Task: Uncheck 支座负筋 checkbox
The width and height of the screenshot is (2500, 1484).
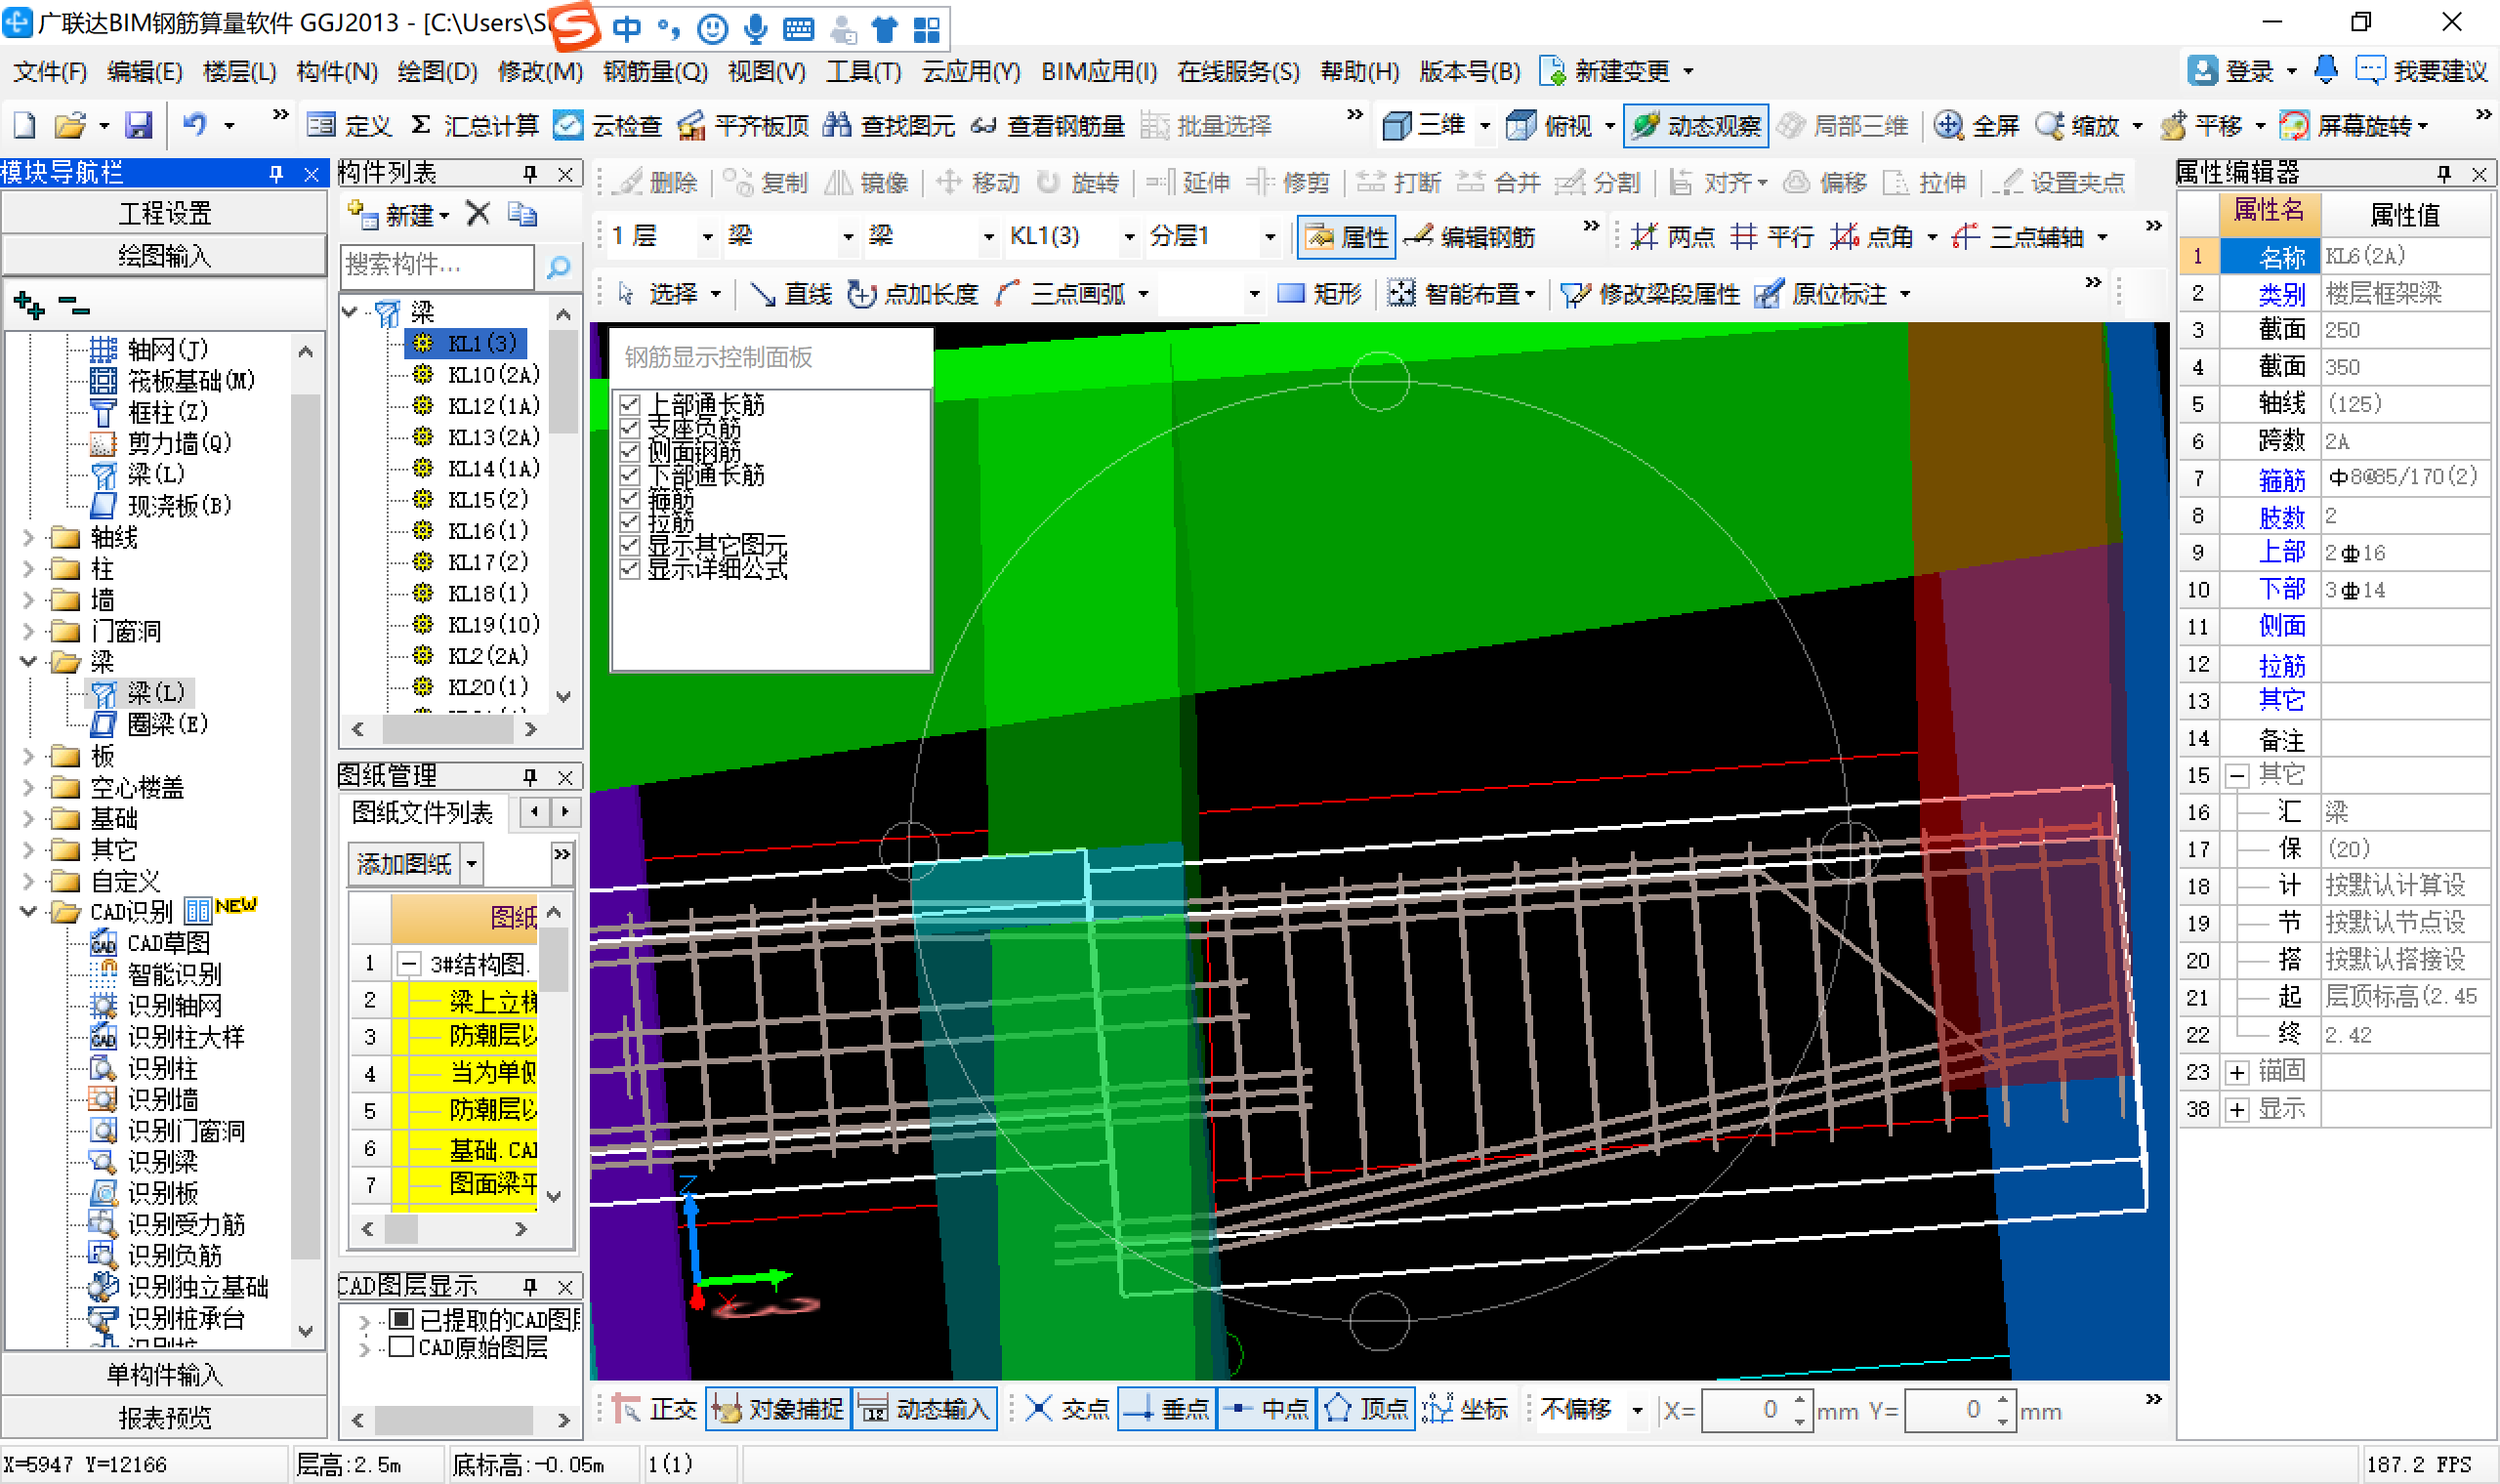Action: (x=629, y=428)
